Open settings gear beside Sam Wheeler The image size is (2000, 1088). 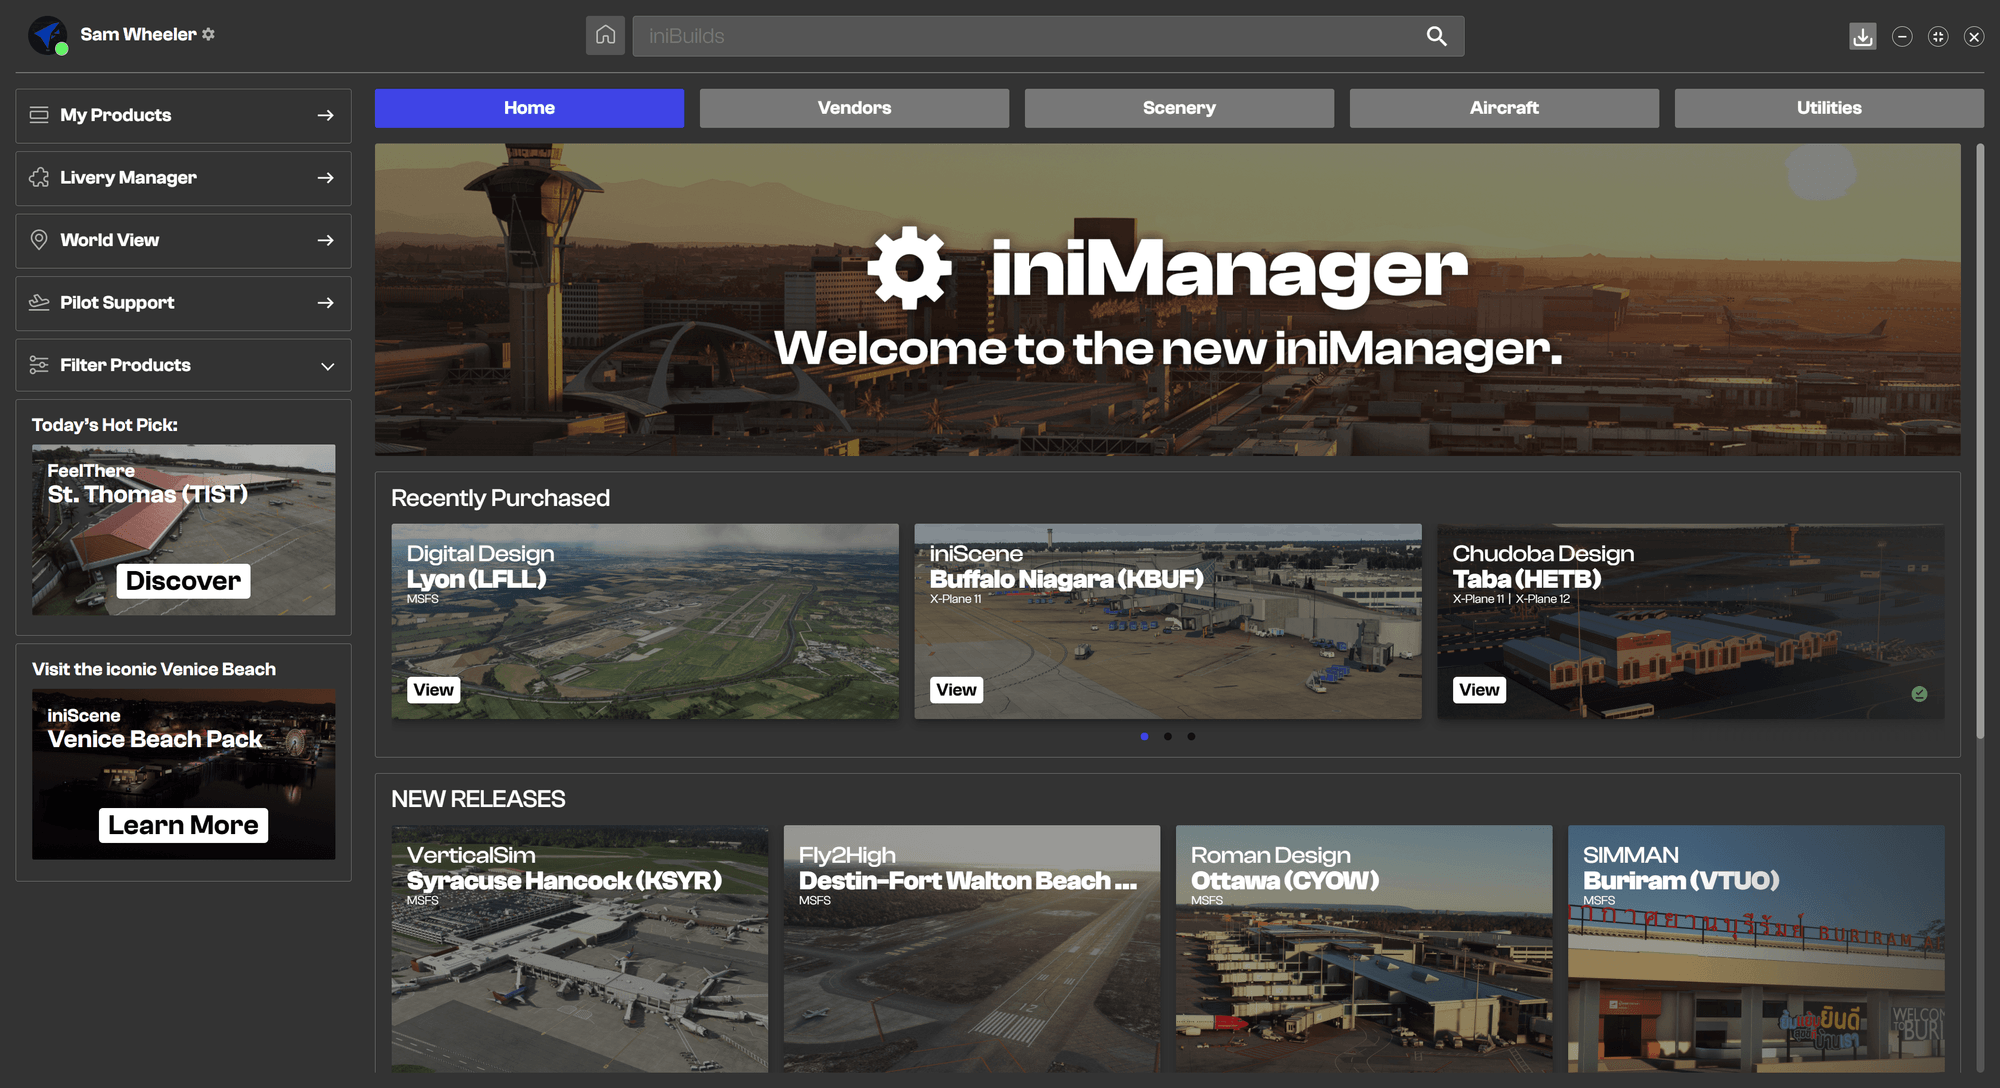tap(208, 33)
